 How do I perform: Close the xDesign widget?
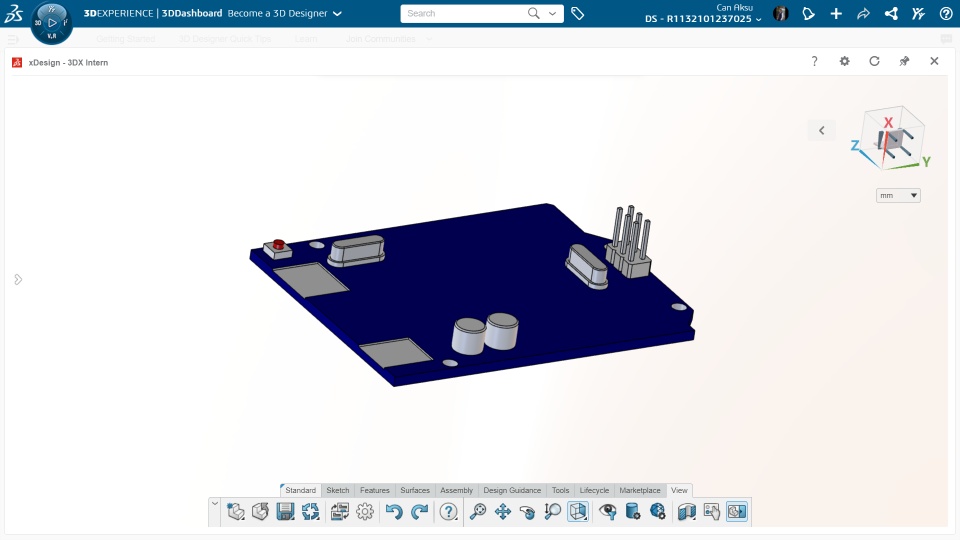coord(934,61)
